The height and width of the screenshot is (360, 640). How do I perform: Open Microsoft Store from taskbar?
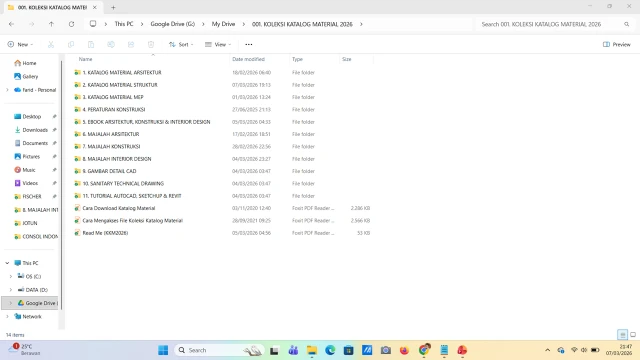[348, 350]
